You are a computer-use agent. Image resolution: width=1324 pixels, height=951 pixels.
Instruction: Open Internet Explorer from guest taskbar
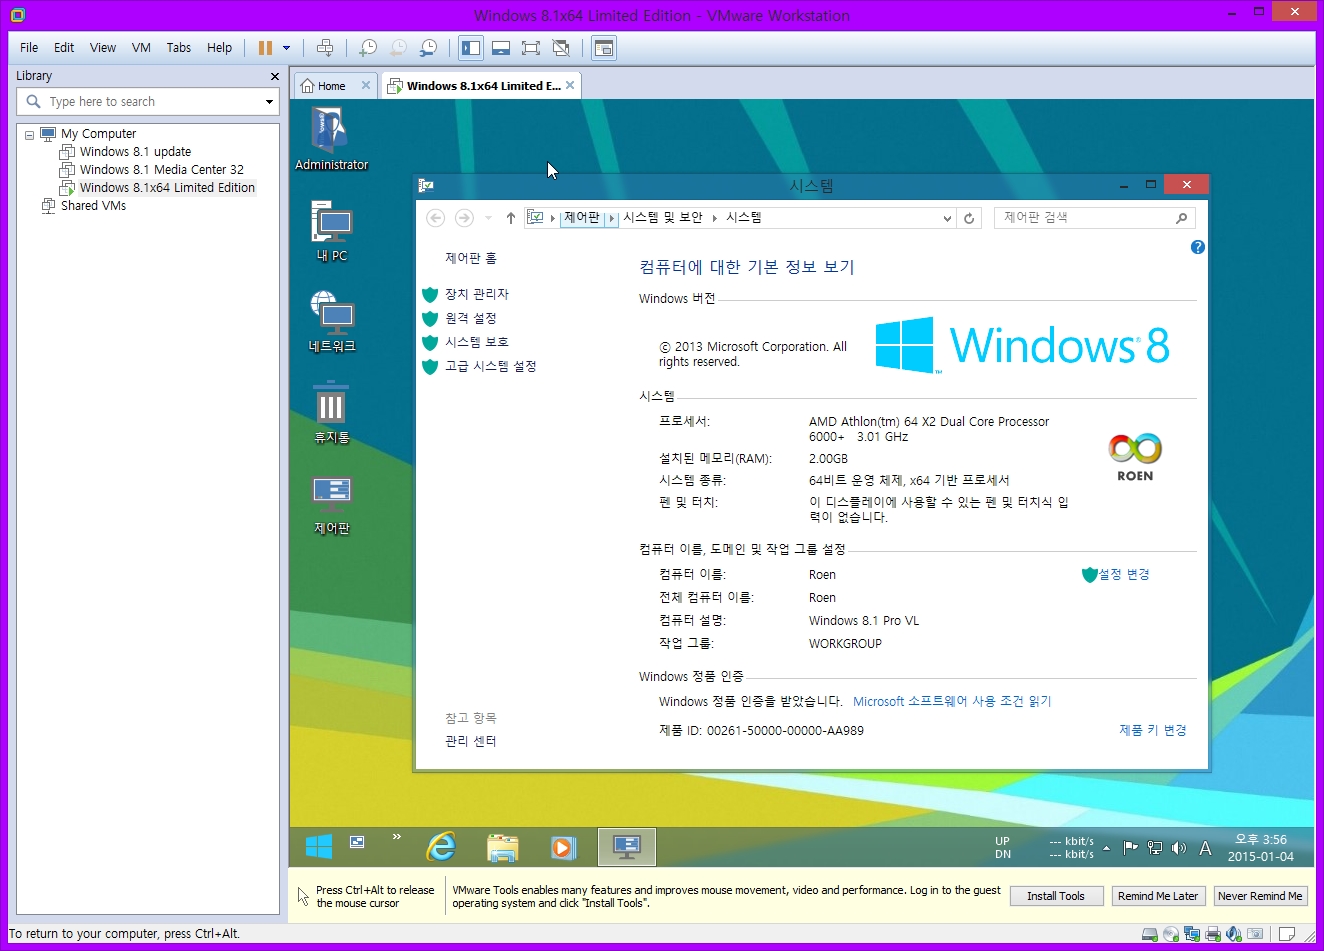point(441,847)
